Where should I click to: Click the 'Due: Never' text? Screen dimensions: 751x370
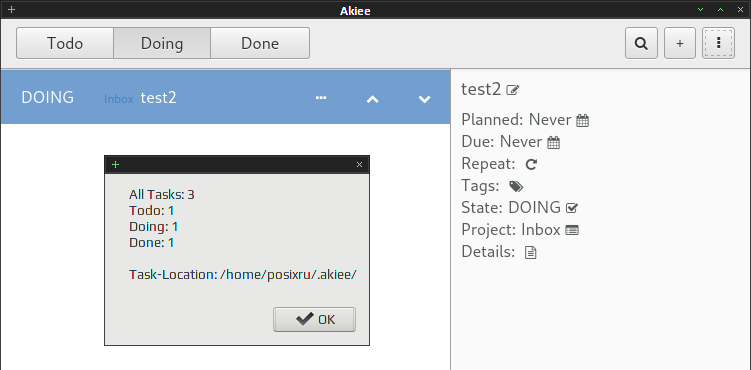[x=502, y=142]
